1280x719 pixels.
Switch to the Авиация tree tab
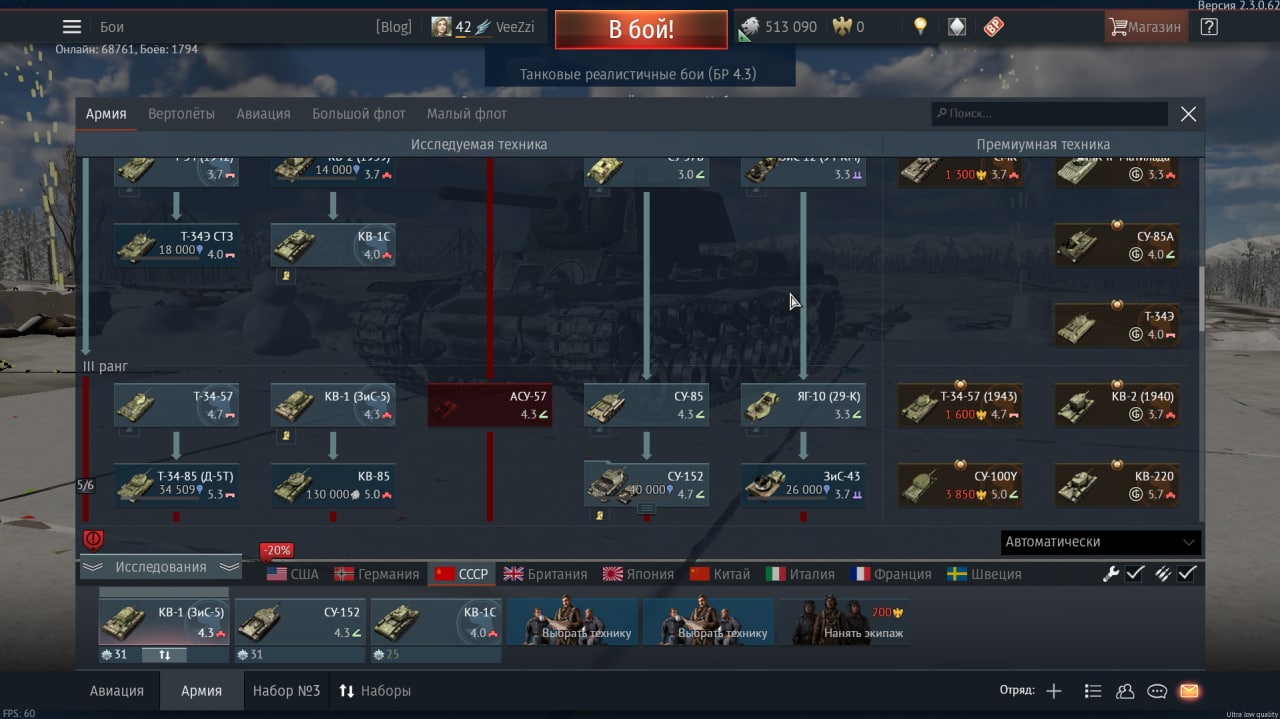click(x=263, y=114)
